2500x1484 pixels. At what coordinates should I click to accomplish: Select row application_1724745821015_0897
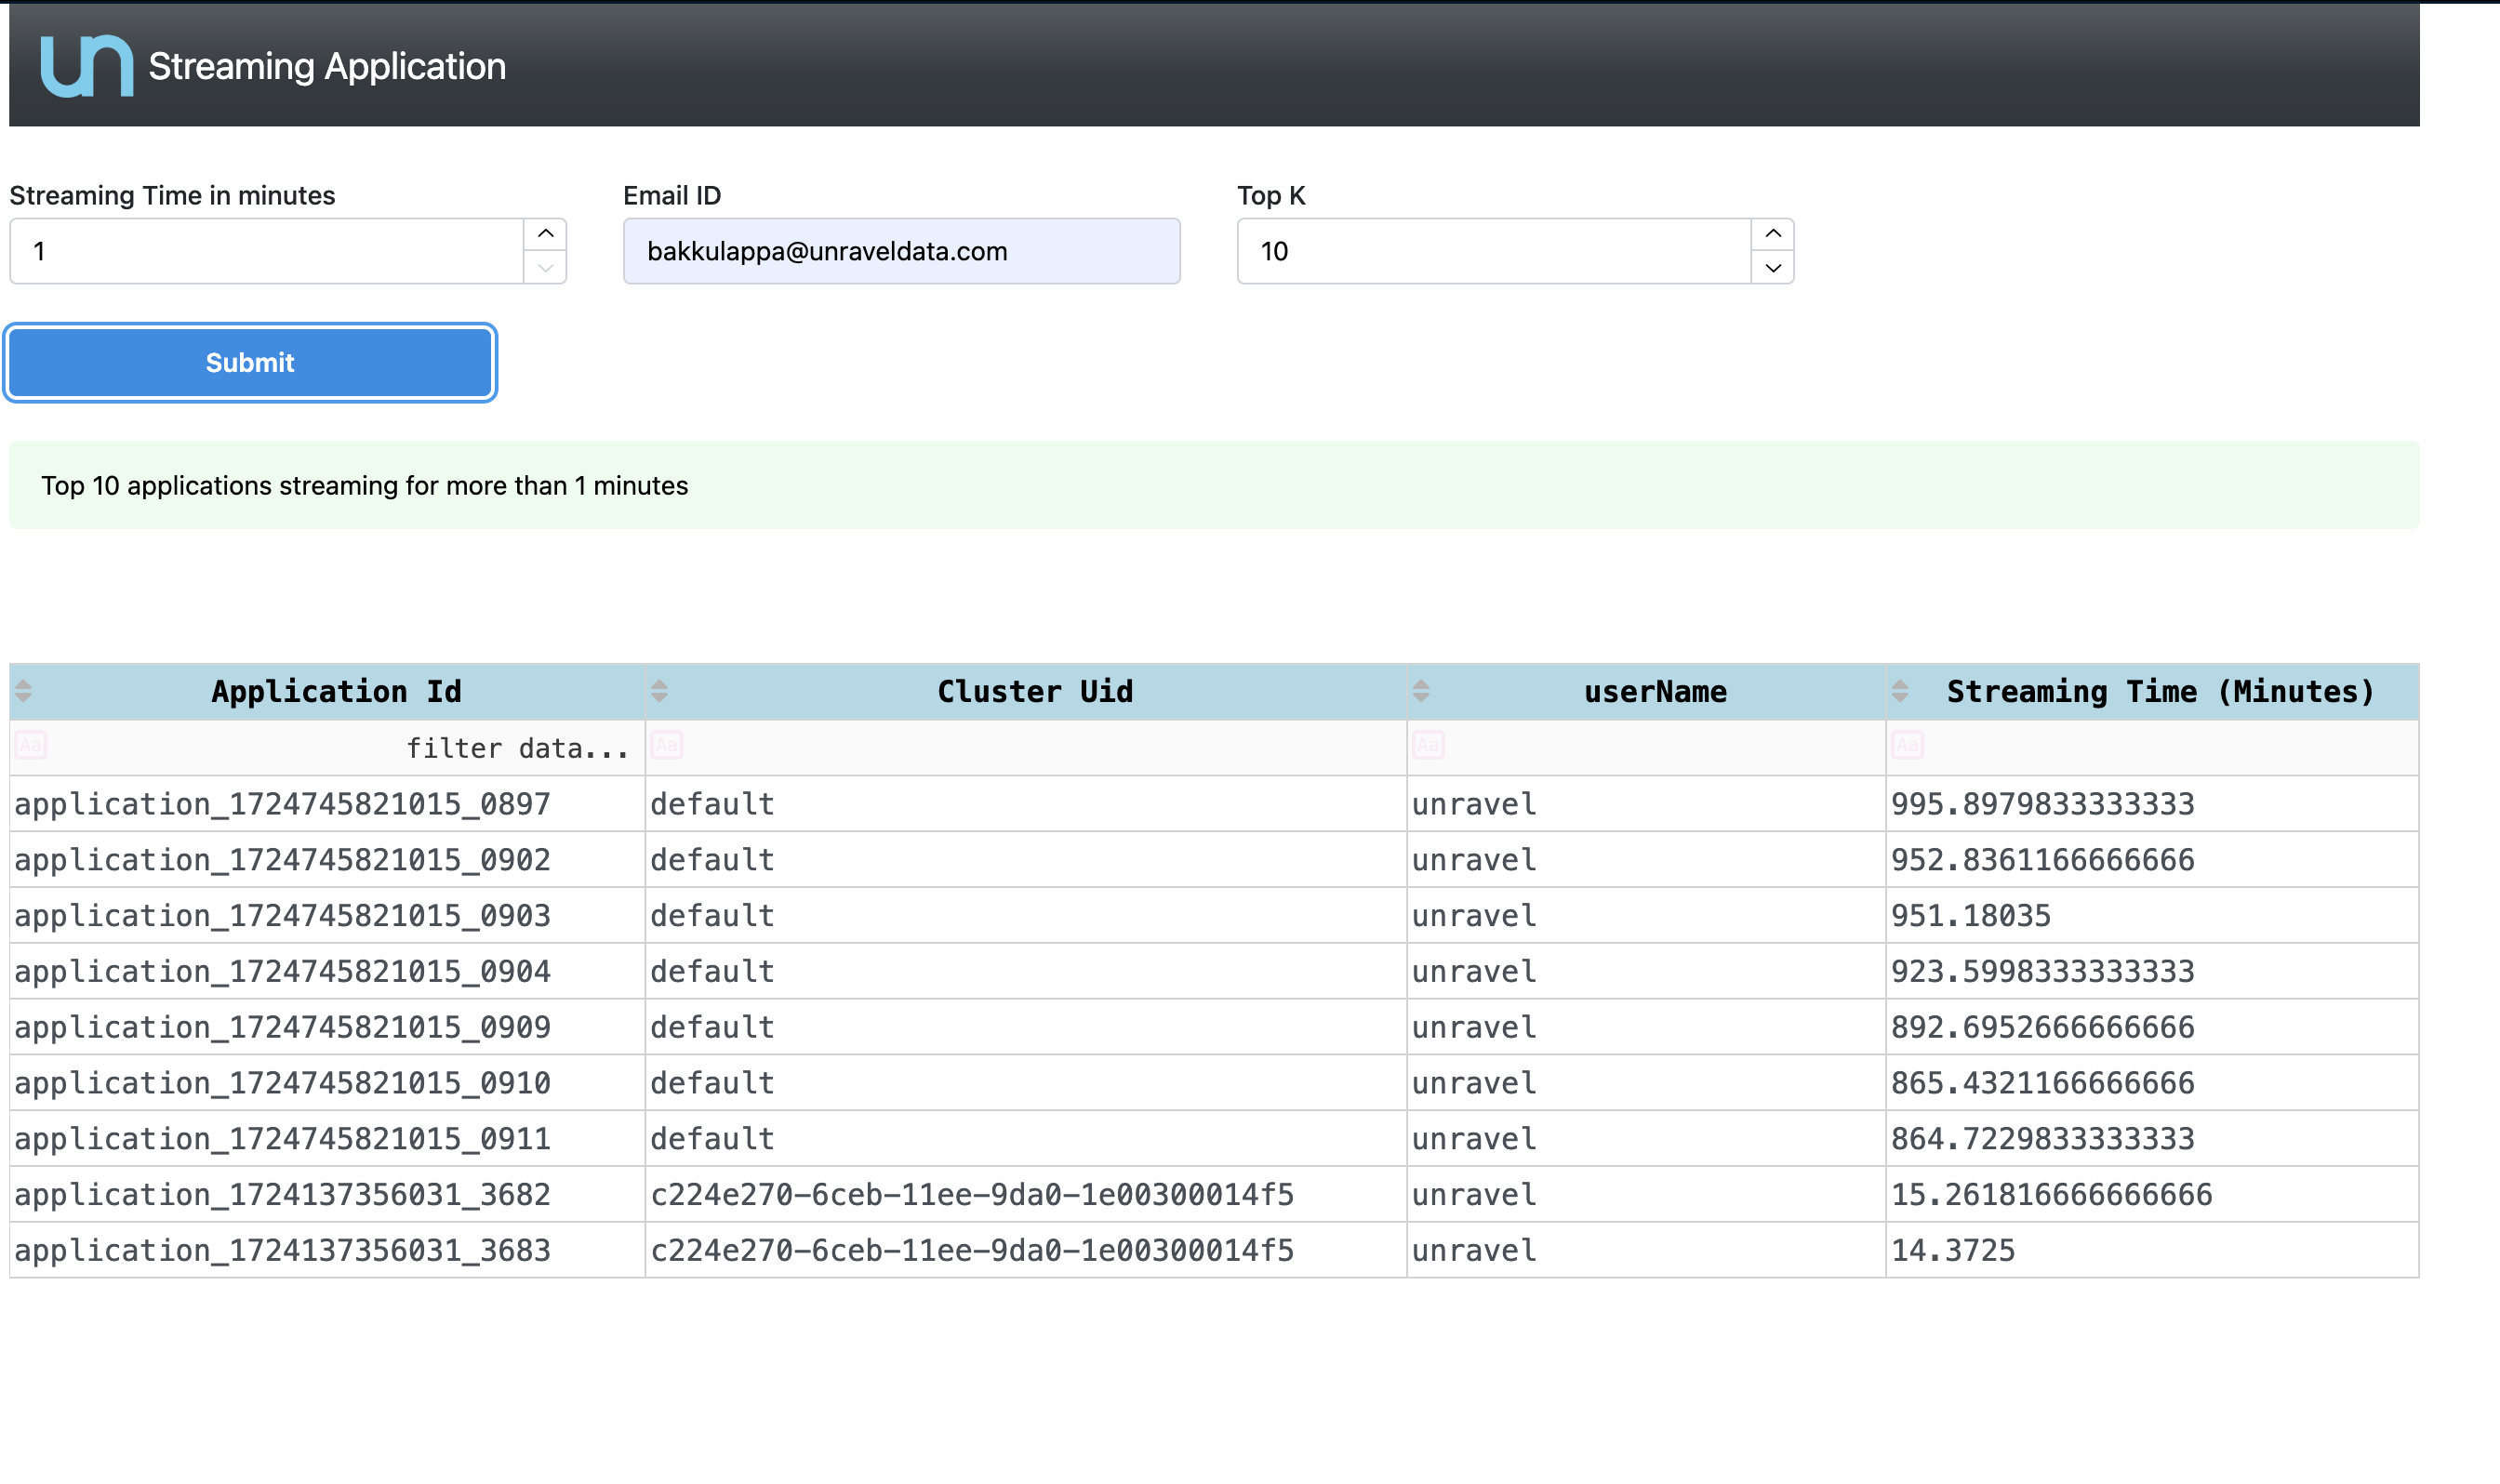pyautogui.click(x=283, y=804)
